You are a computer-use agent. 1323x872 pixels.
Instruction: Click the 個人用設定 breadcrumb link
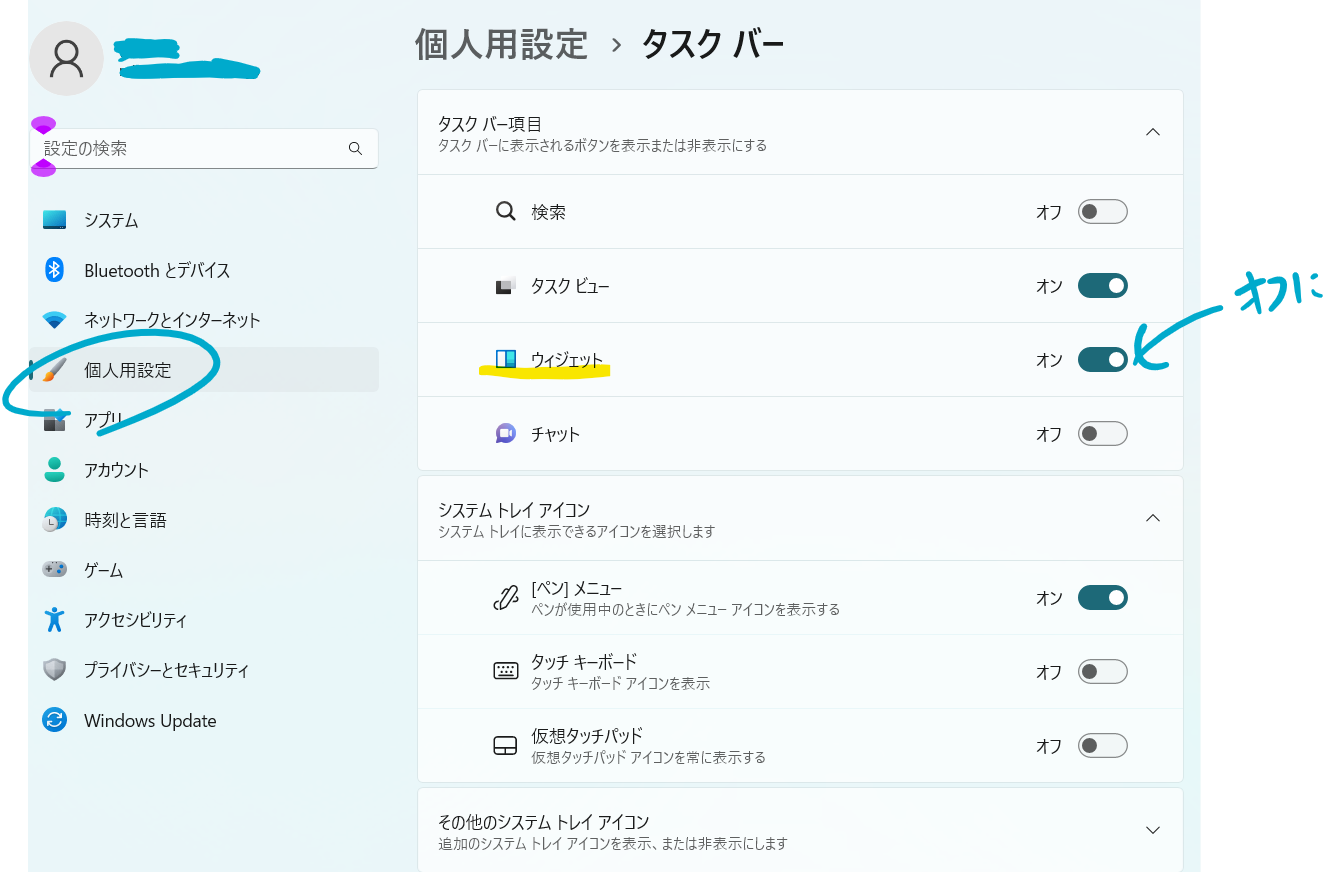[500, 44]
